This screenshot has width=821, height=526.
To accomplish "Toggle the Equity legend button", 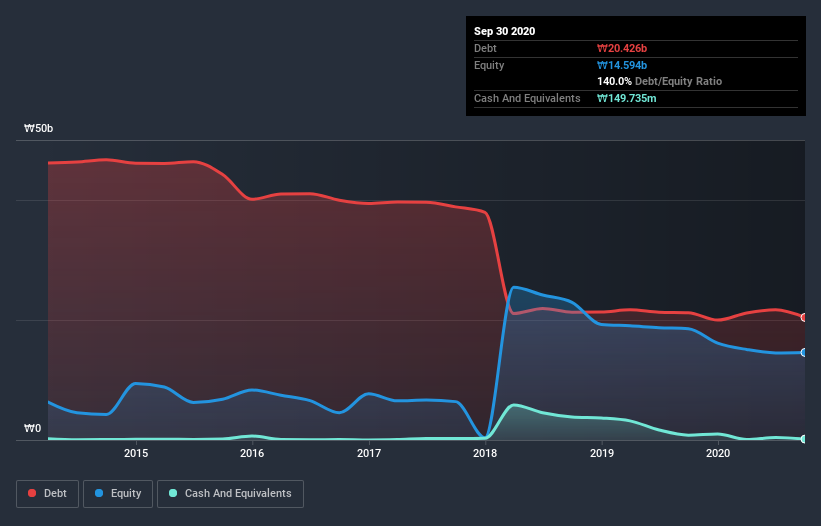I will 118,494.
